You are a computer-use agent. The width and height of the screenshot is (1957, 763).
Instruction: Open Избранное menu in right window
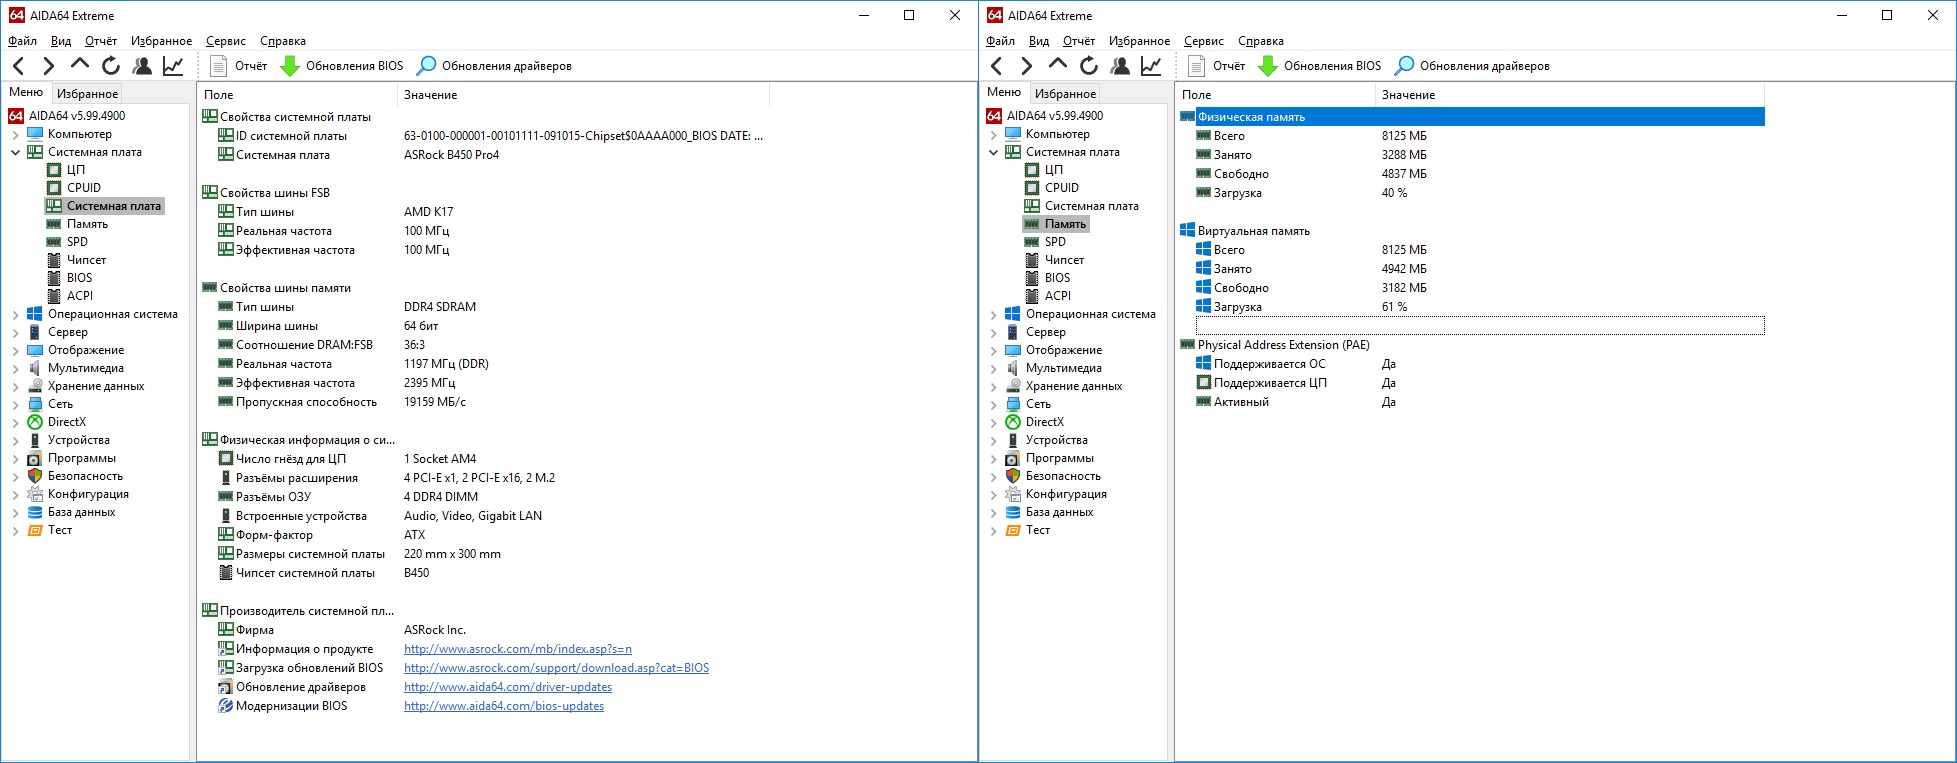coord(1139,41)
